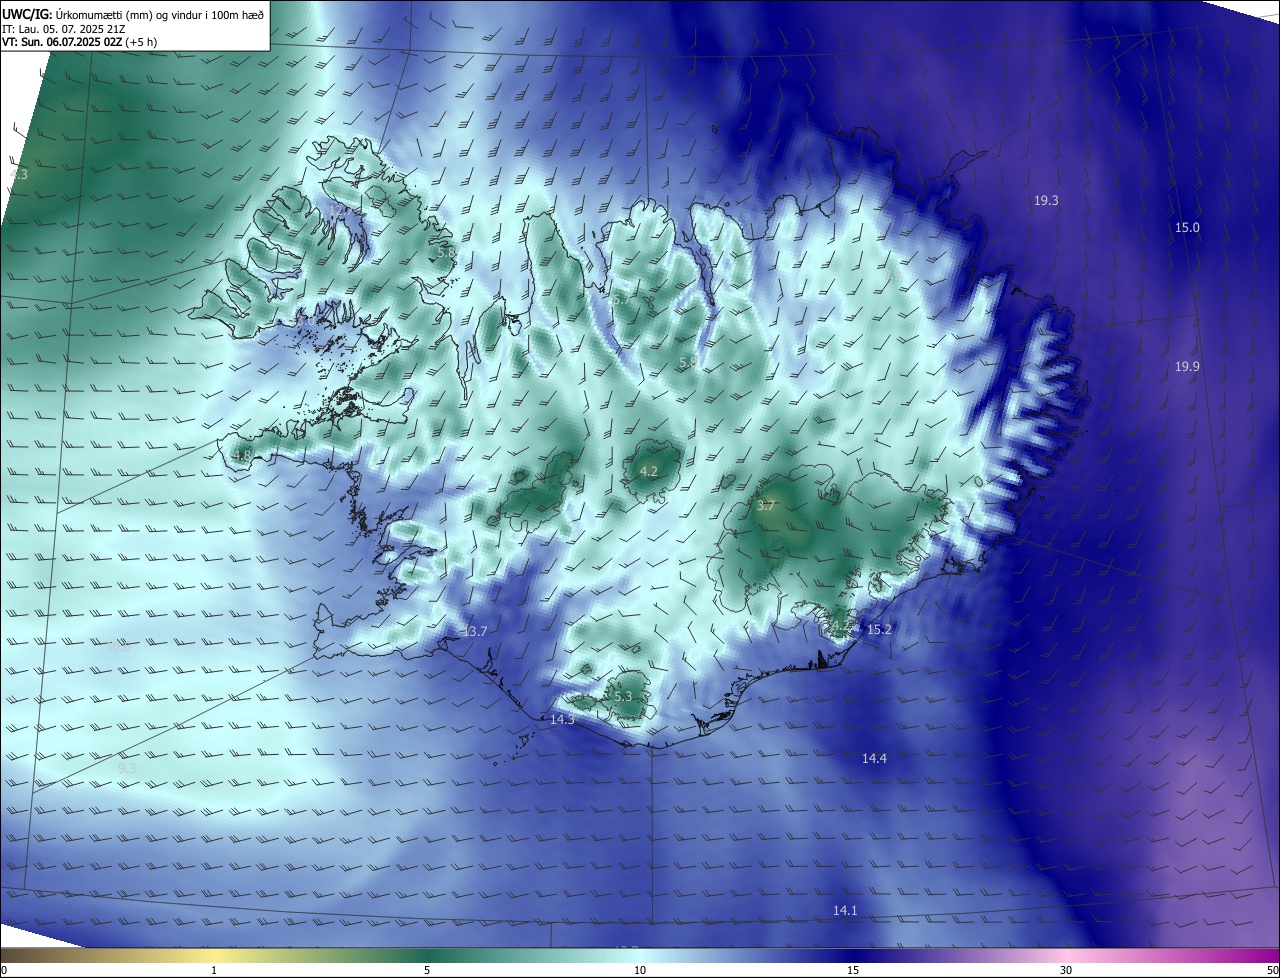Click the 4.8 value label on the map
Image resolution: width=1280 pixels, height=978 pixels.
coord(241,456)
